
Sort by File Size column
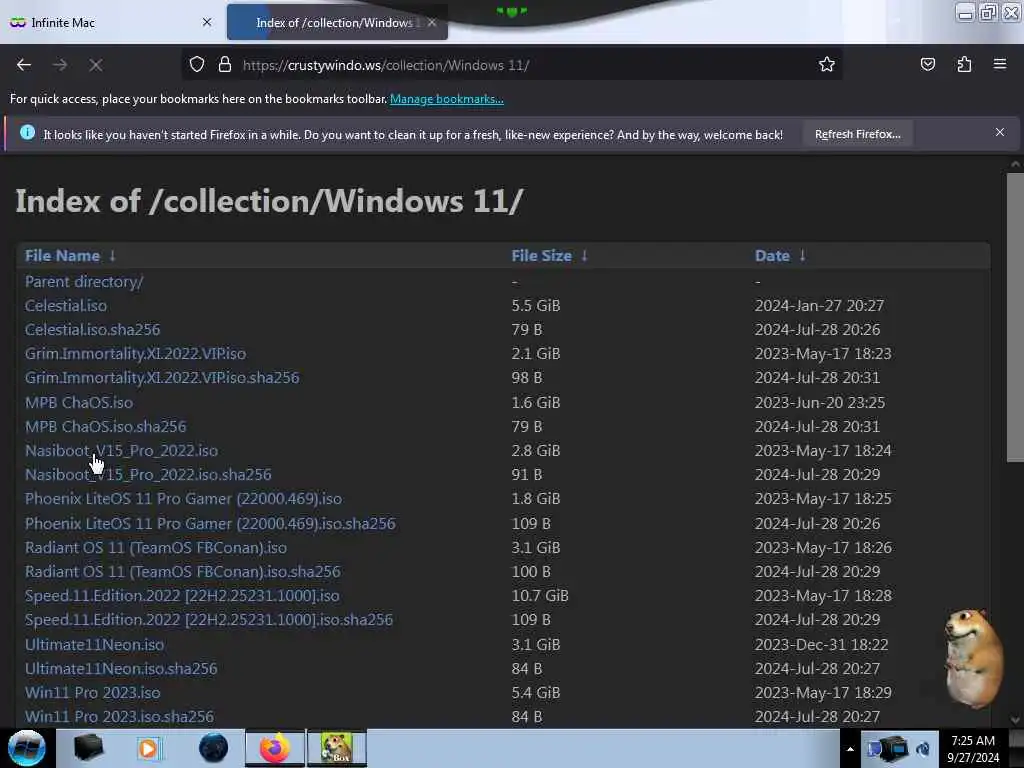pyautogui.click(x=549, y=255)
